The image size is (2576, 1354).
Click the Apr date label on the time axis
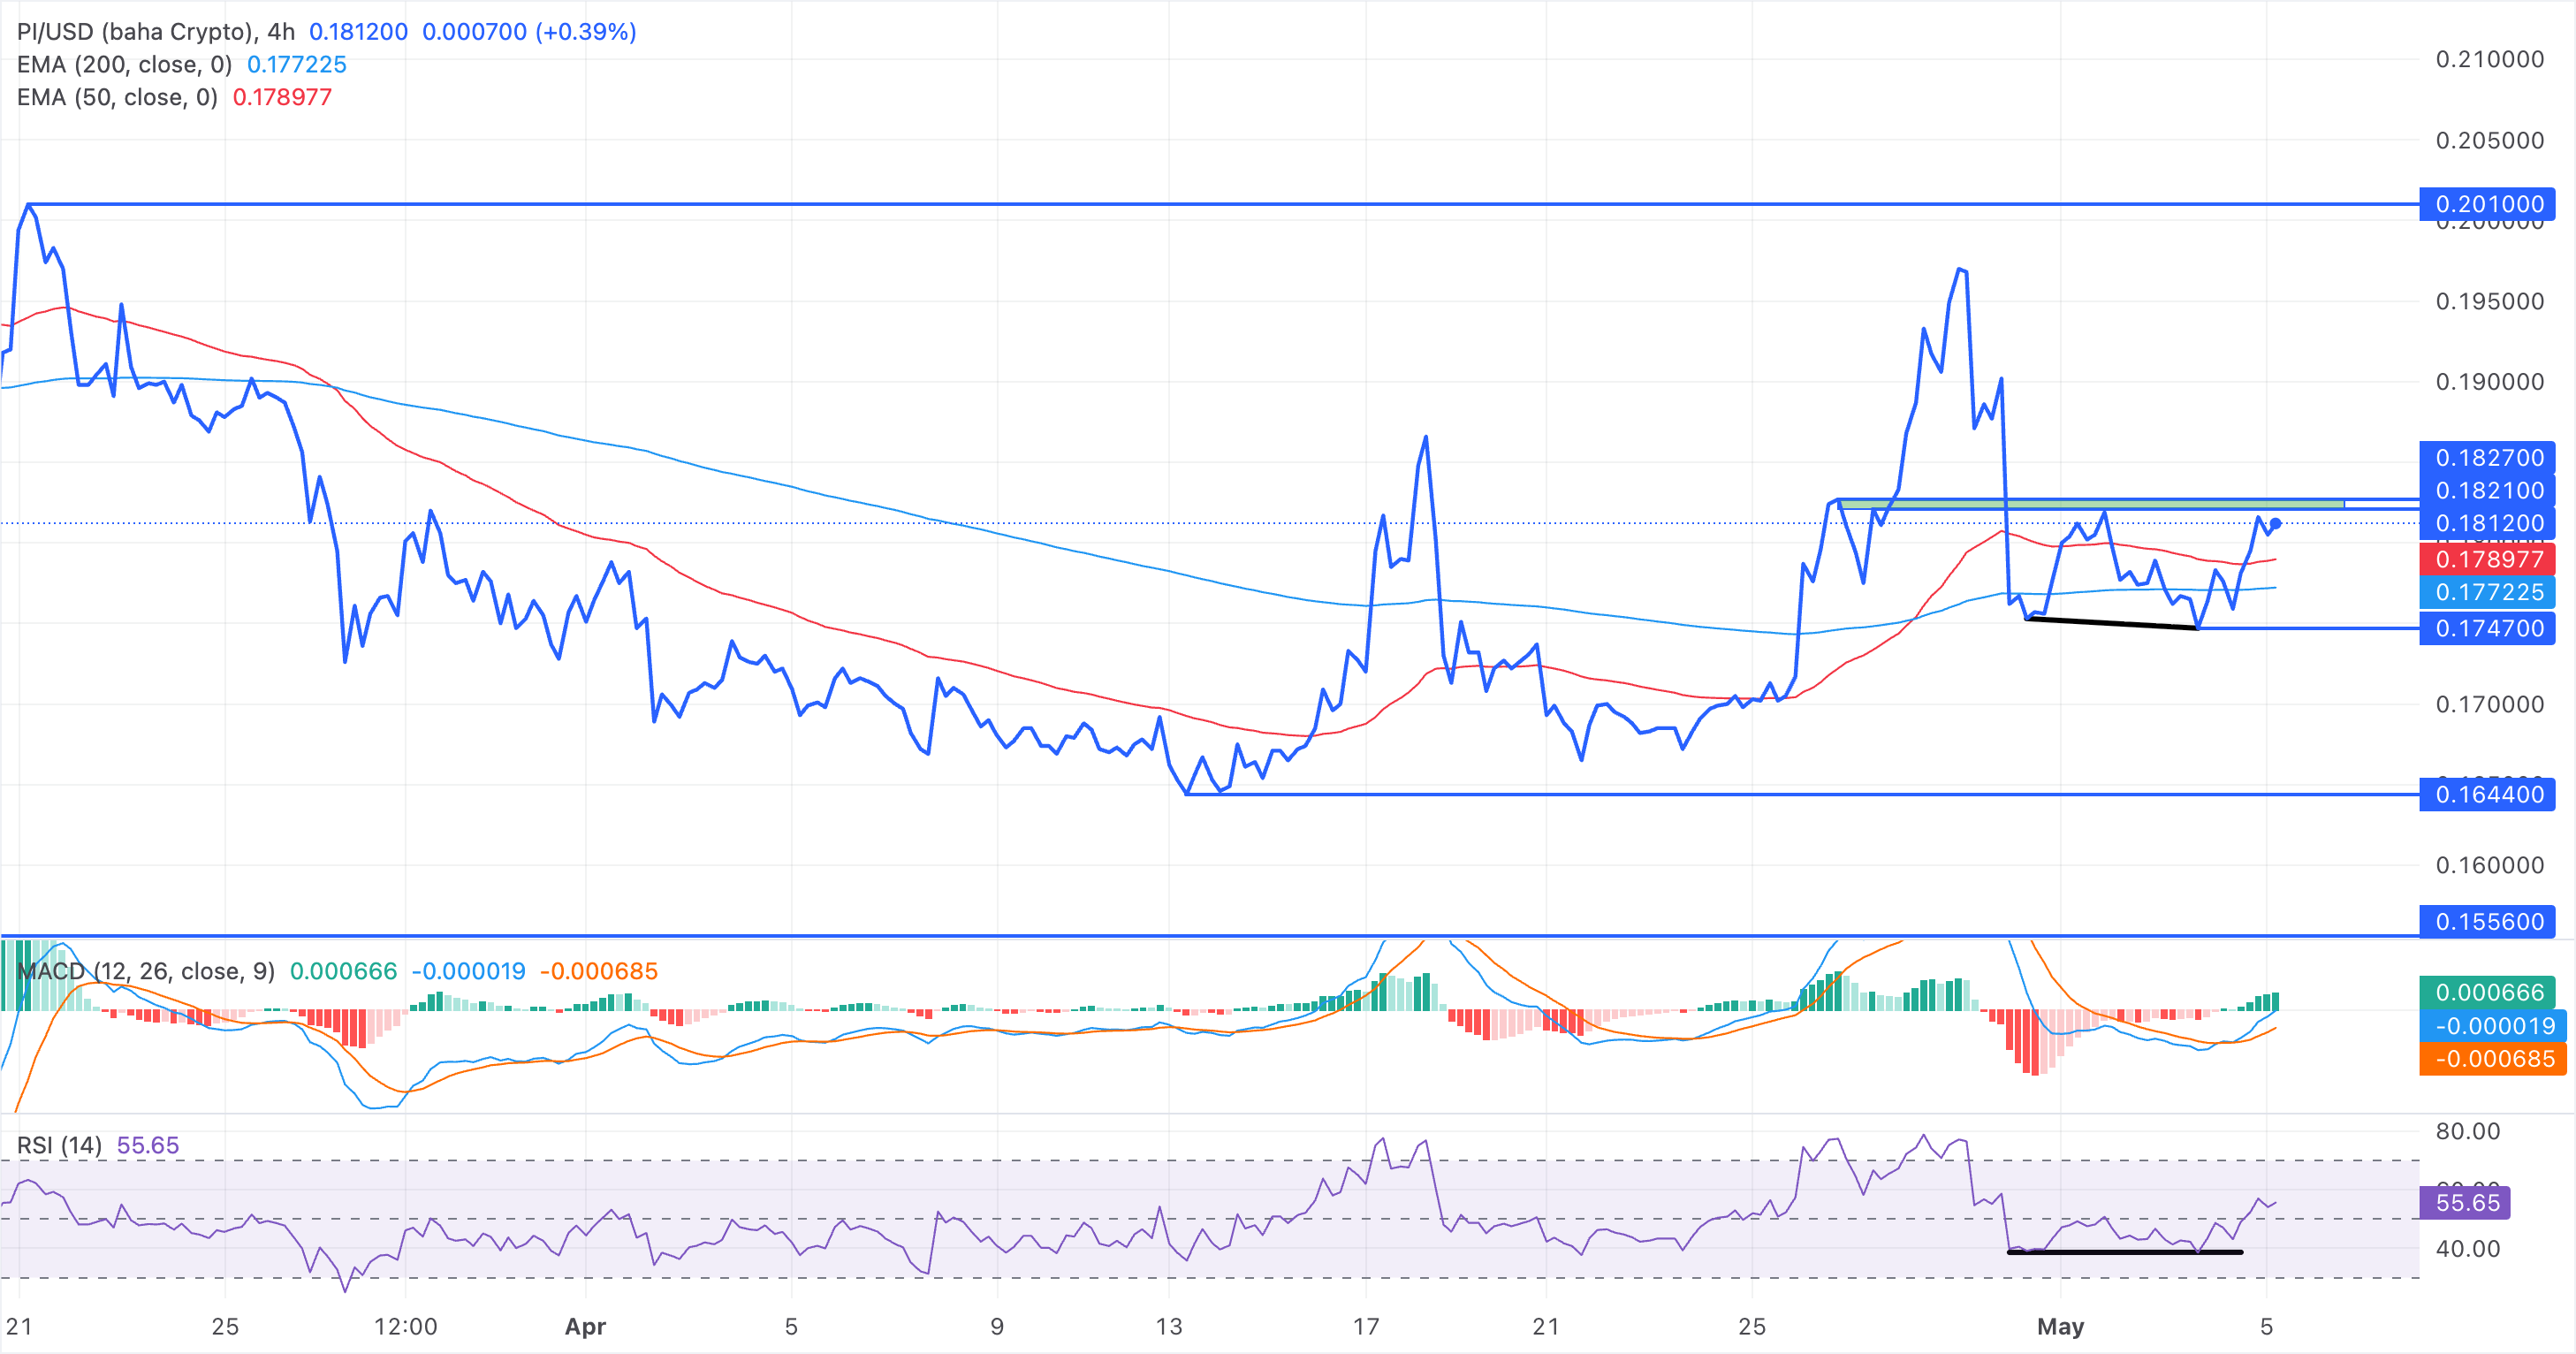click(x=585, y=1327)
